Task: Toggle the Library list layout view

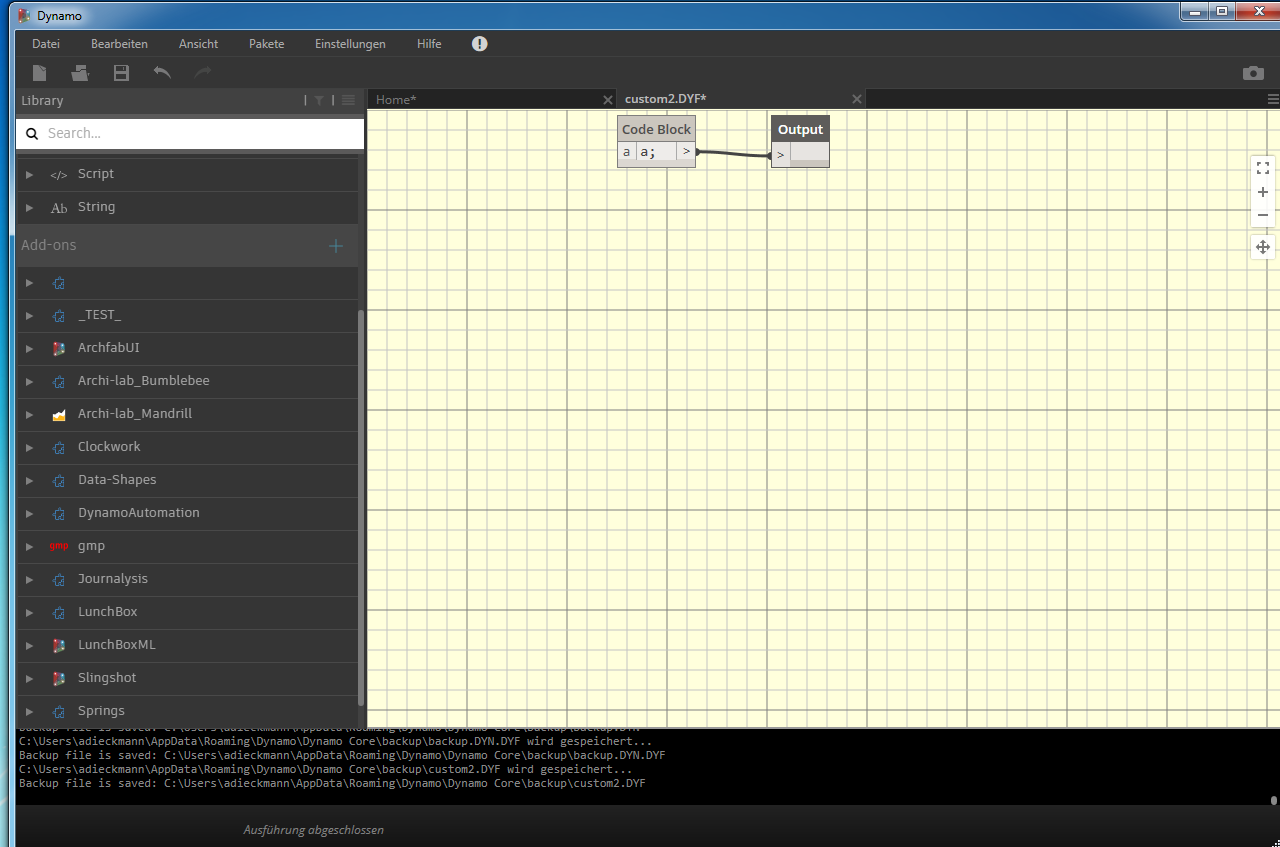Action: pyautogui.click(x=347, y=100)
